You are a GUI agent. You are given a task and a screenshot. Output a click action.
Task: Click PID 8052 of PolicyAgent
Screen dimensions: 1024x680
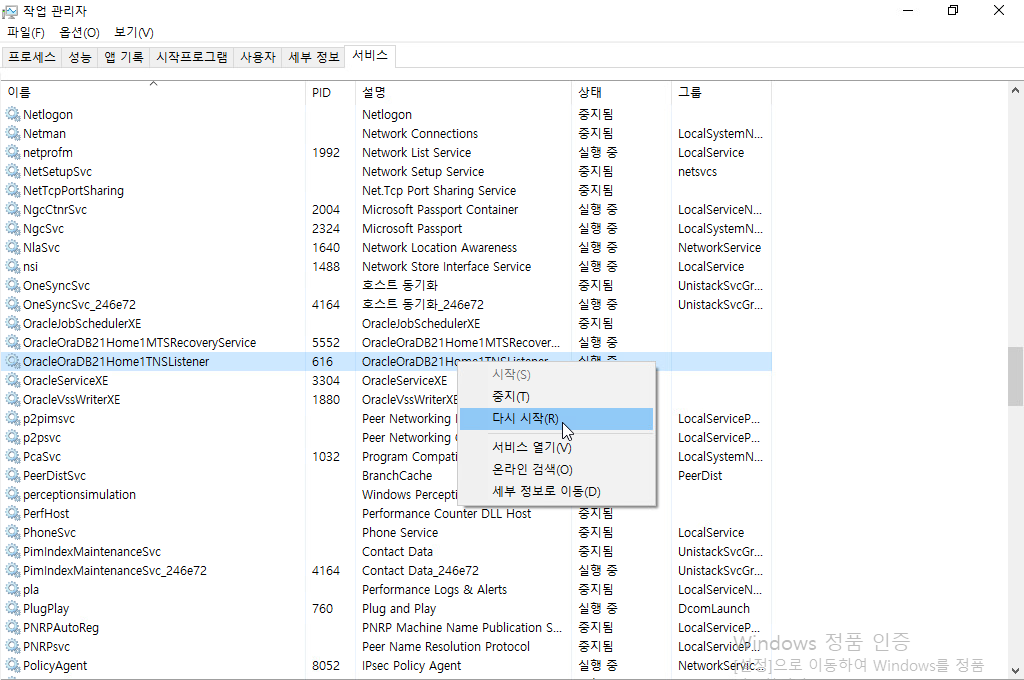click(x=326, y=665)
